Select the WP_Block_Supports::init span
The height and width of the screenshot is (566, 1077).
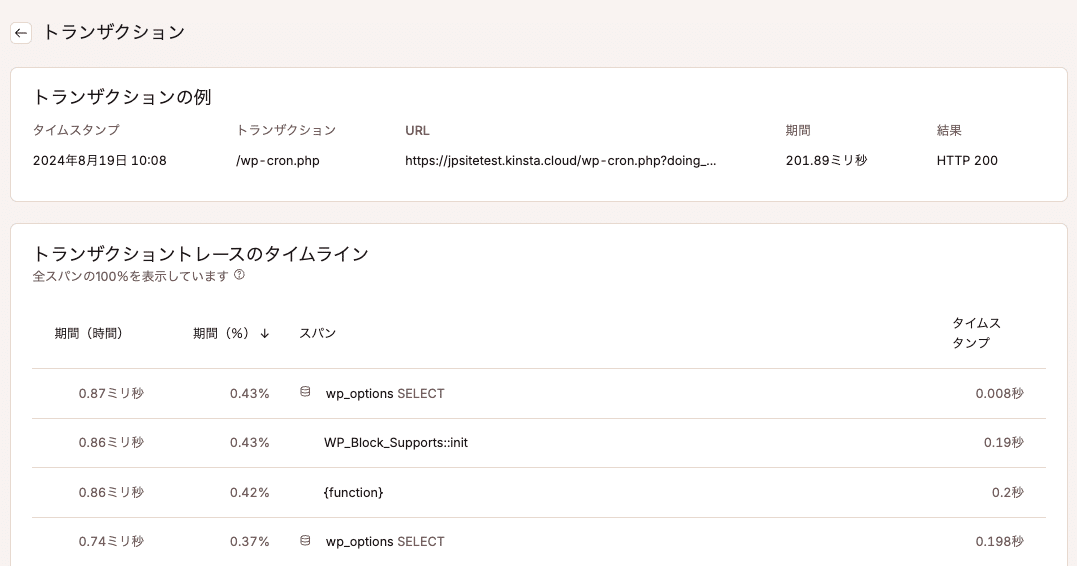click(396, 443)
